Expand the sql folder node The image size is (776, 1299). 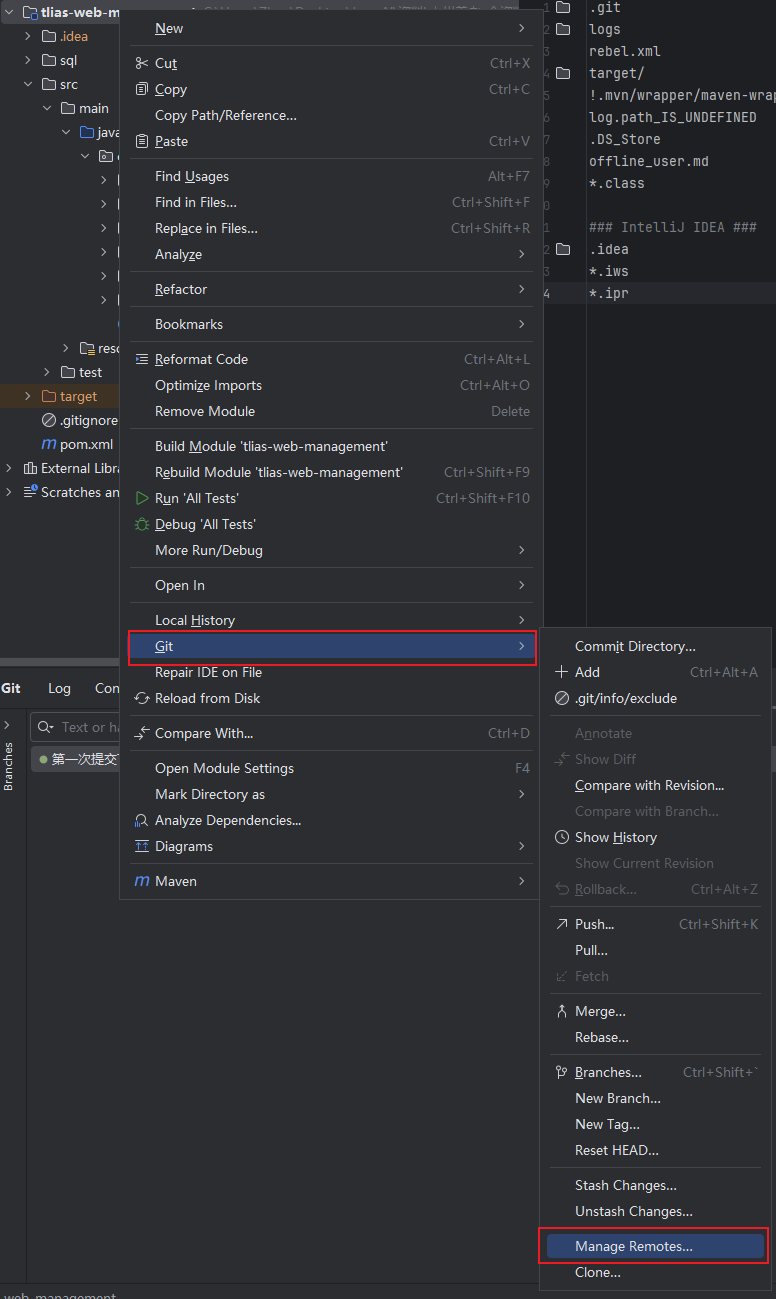(28, 60)
